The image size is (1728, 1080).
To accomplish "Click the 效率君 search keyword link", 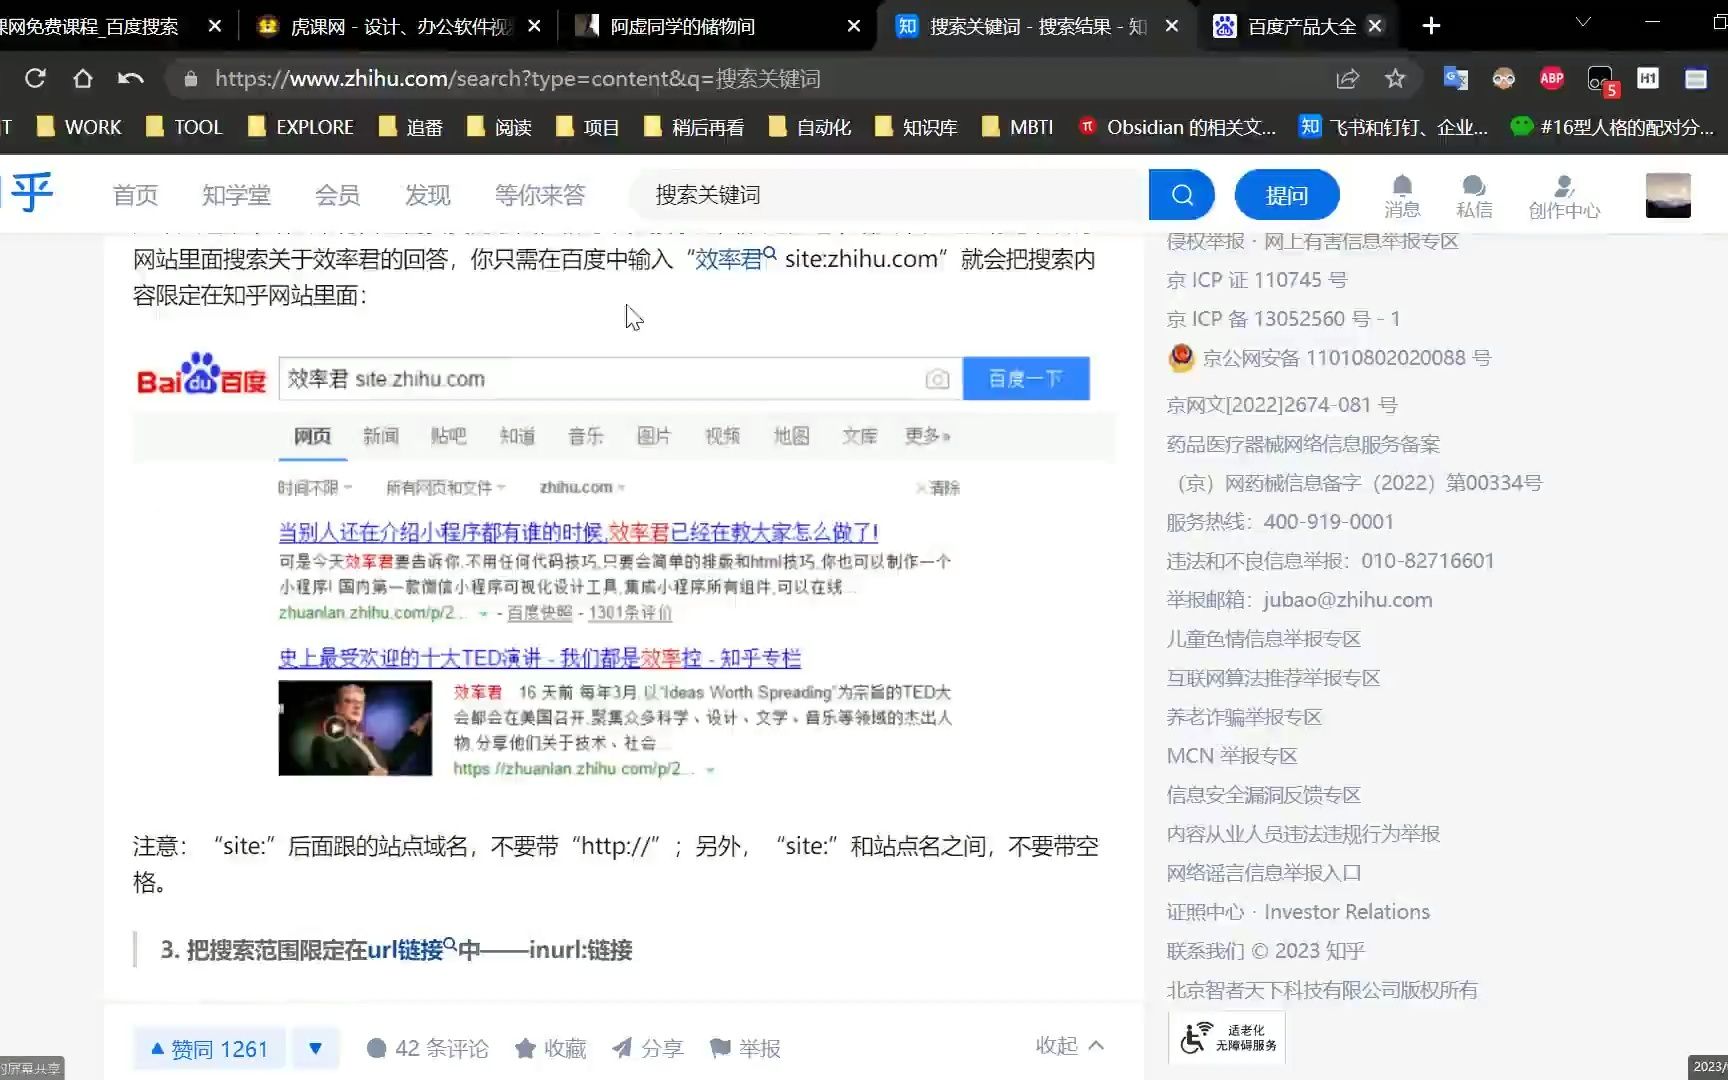I will [x=735, y=259].
